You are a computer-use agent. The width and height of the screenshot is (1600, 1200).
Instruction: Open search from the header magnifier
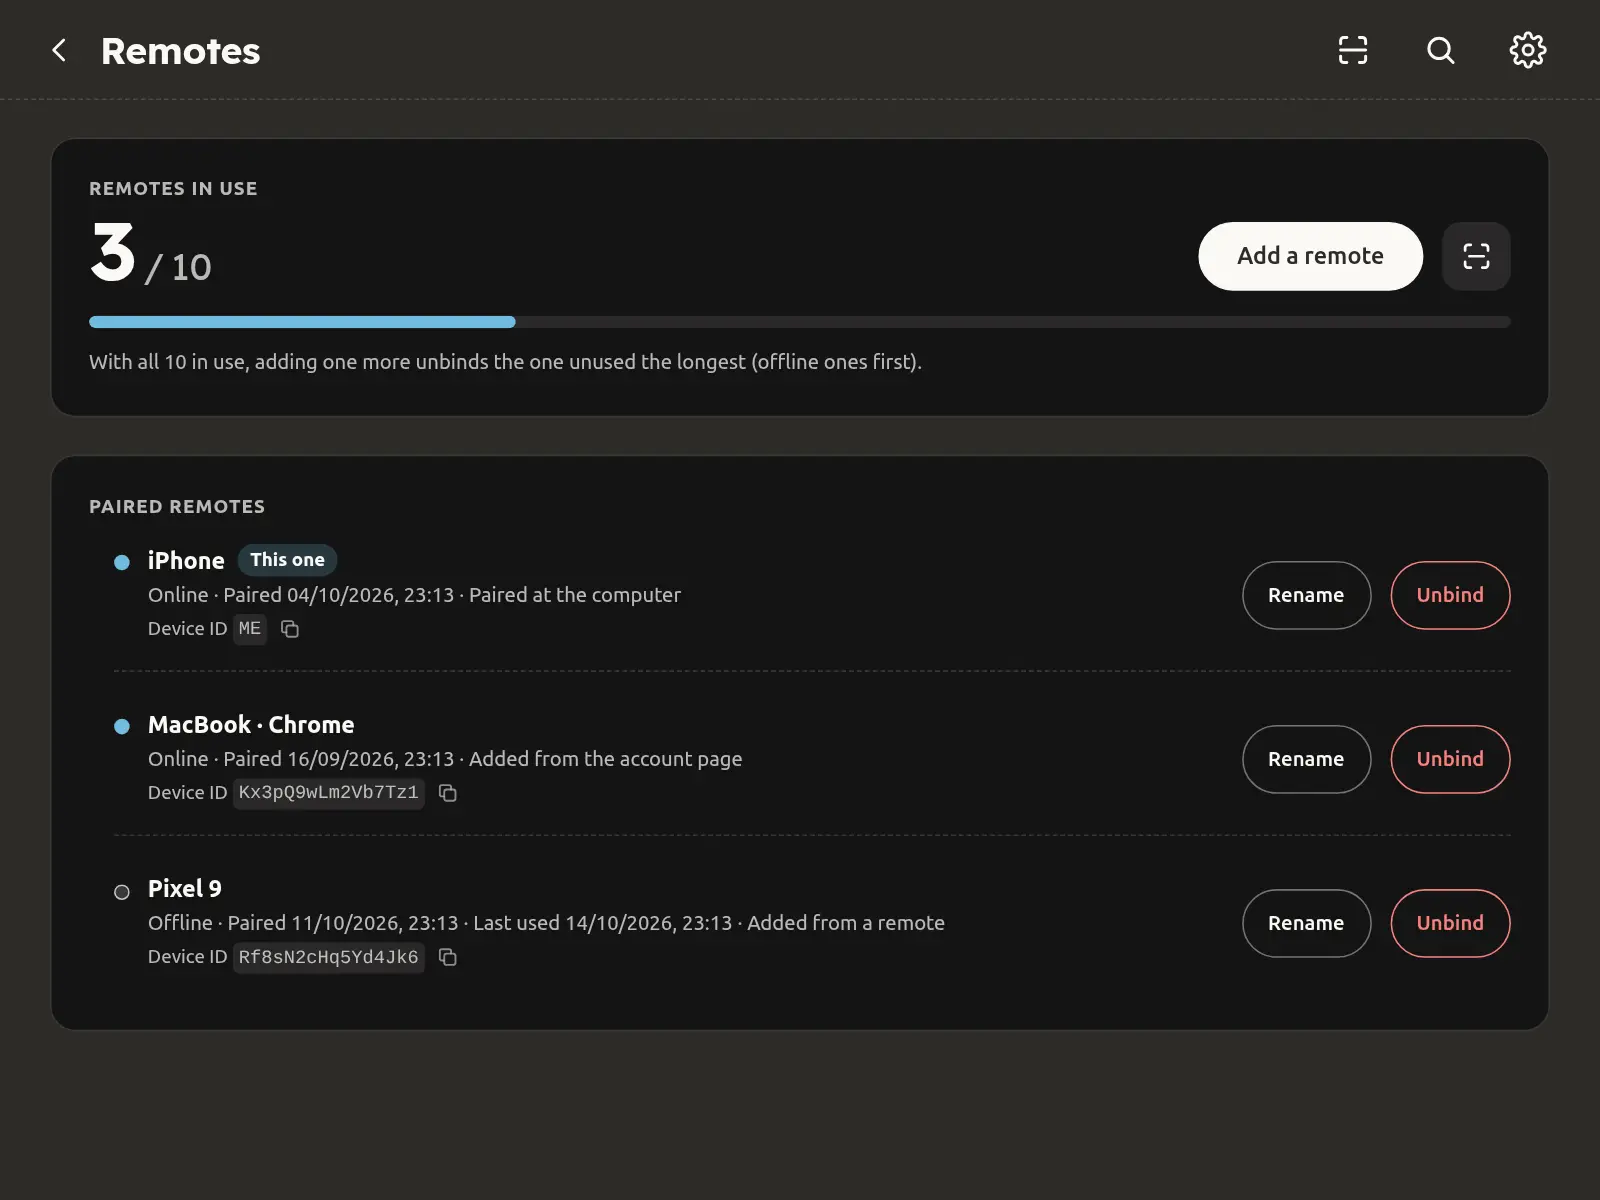pos(1440,50)
